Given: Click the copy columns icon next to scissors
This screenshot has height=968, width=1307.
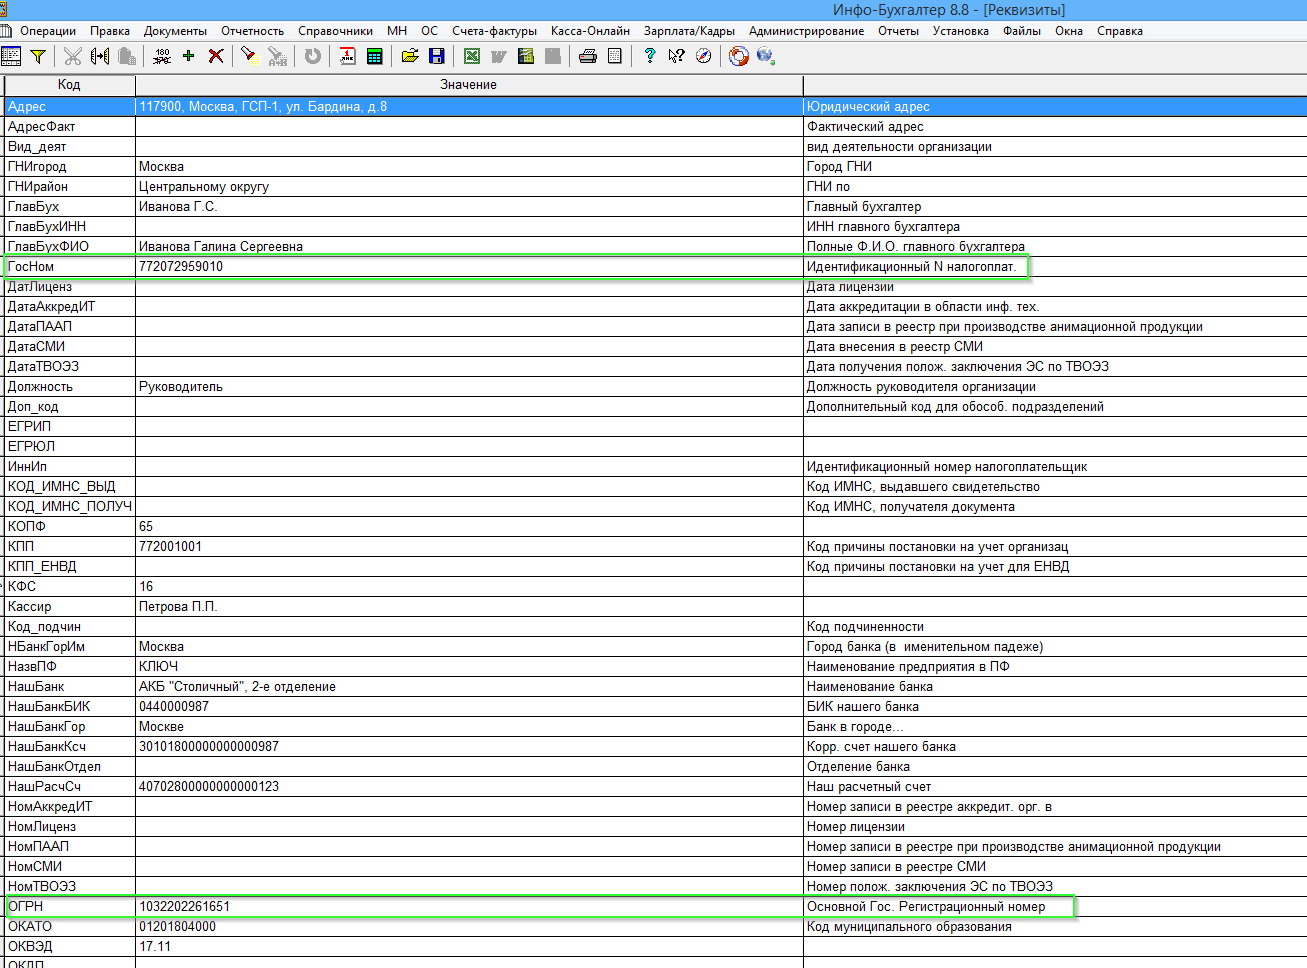Looking at the screenshot, I should 100,56.
